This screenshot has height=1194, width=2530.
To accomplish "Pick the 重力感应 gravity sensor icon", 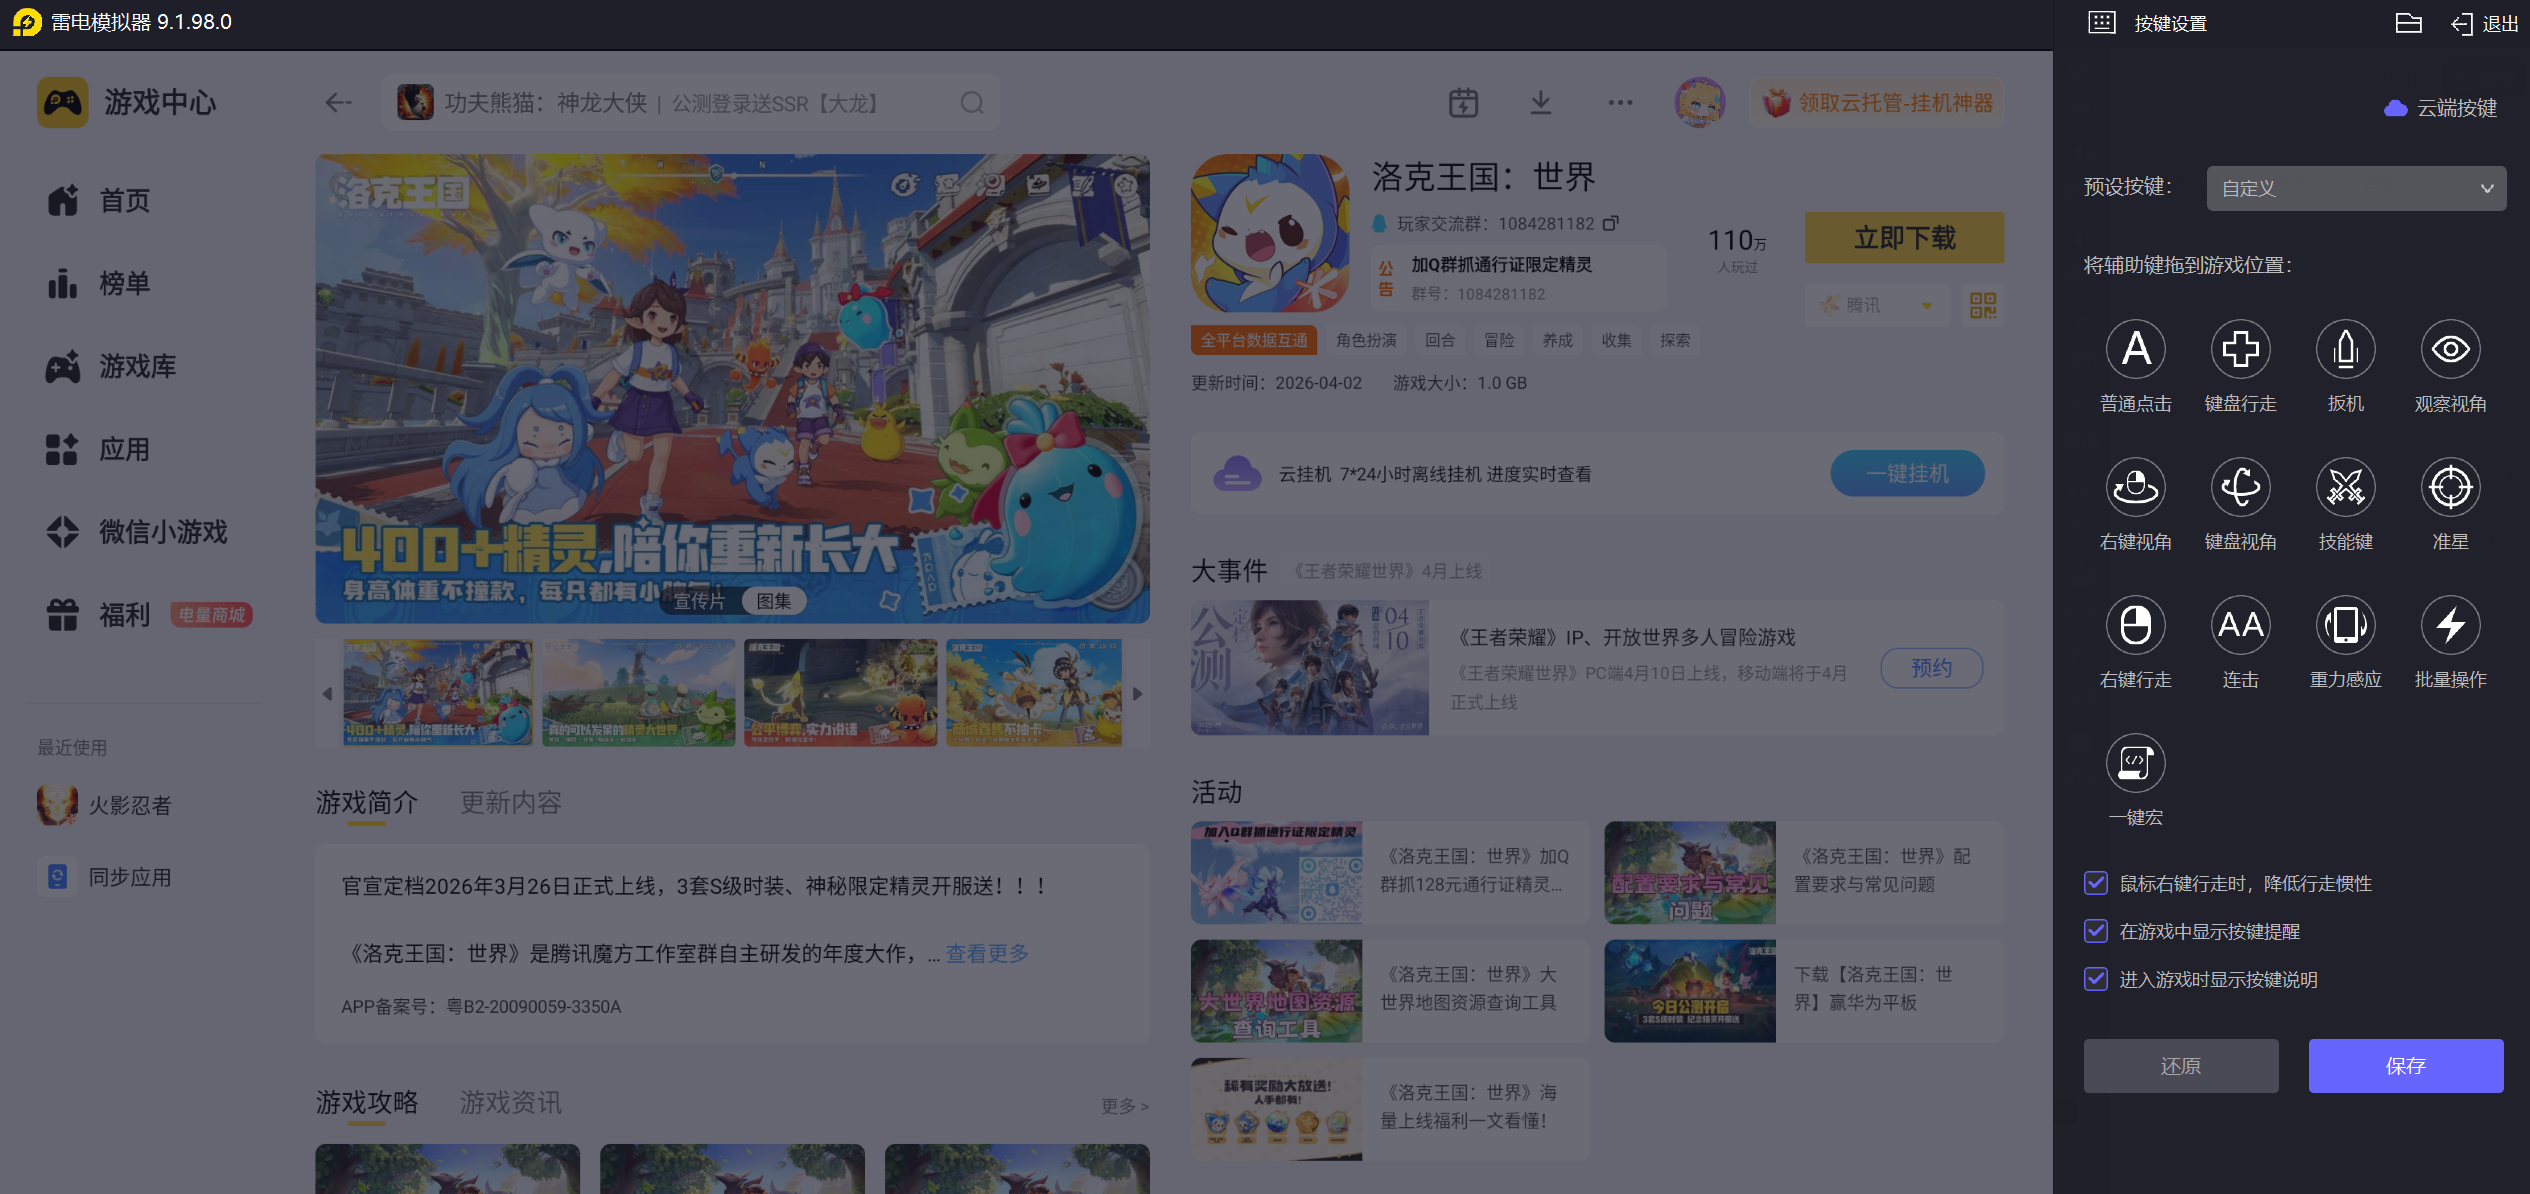I will [2345, 625].
